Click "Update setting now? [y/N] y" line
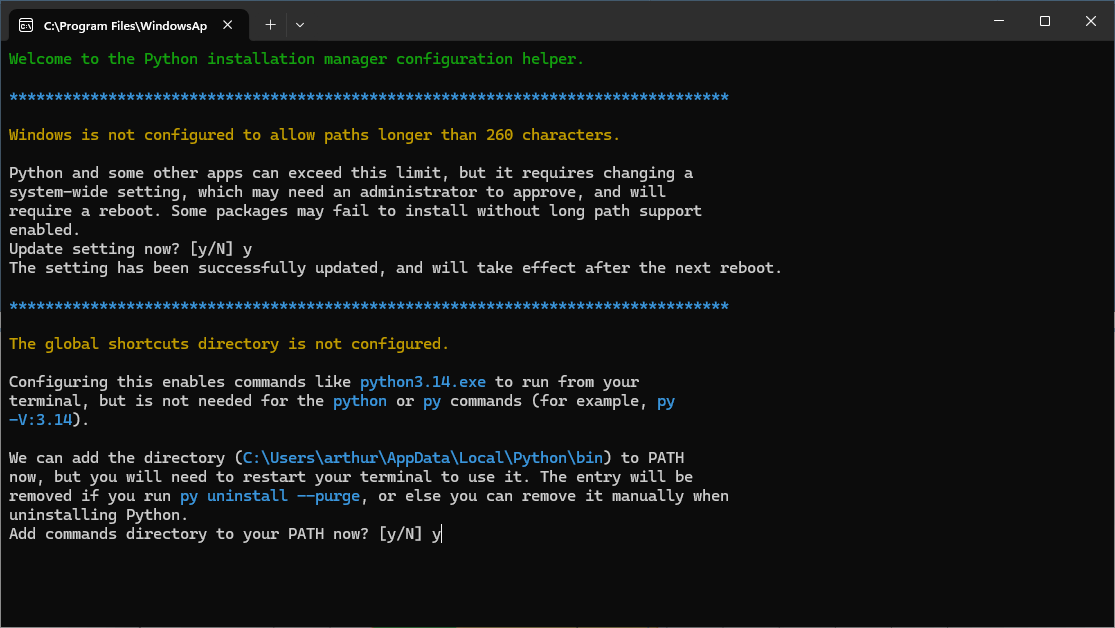Image resolution: width=1115 pixels, height=628 pixels. (x=130, y=249)
